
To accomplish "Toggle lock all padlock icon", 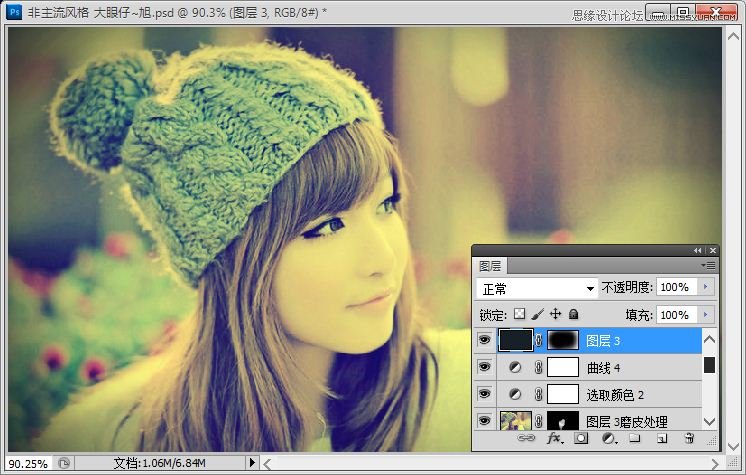I will (x=574, y=314).
